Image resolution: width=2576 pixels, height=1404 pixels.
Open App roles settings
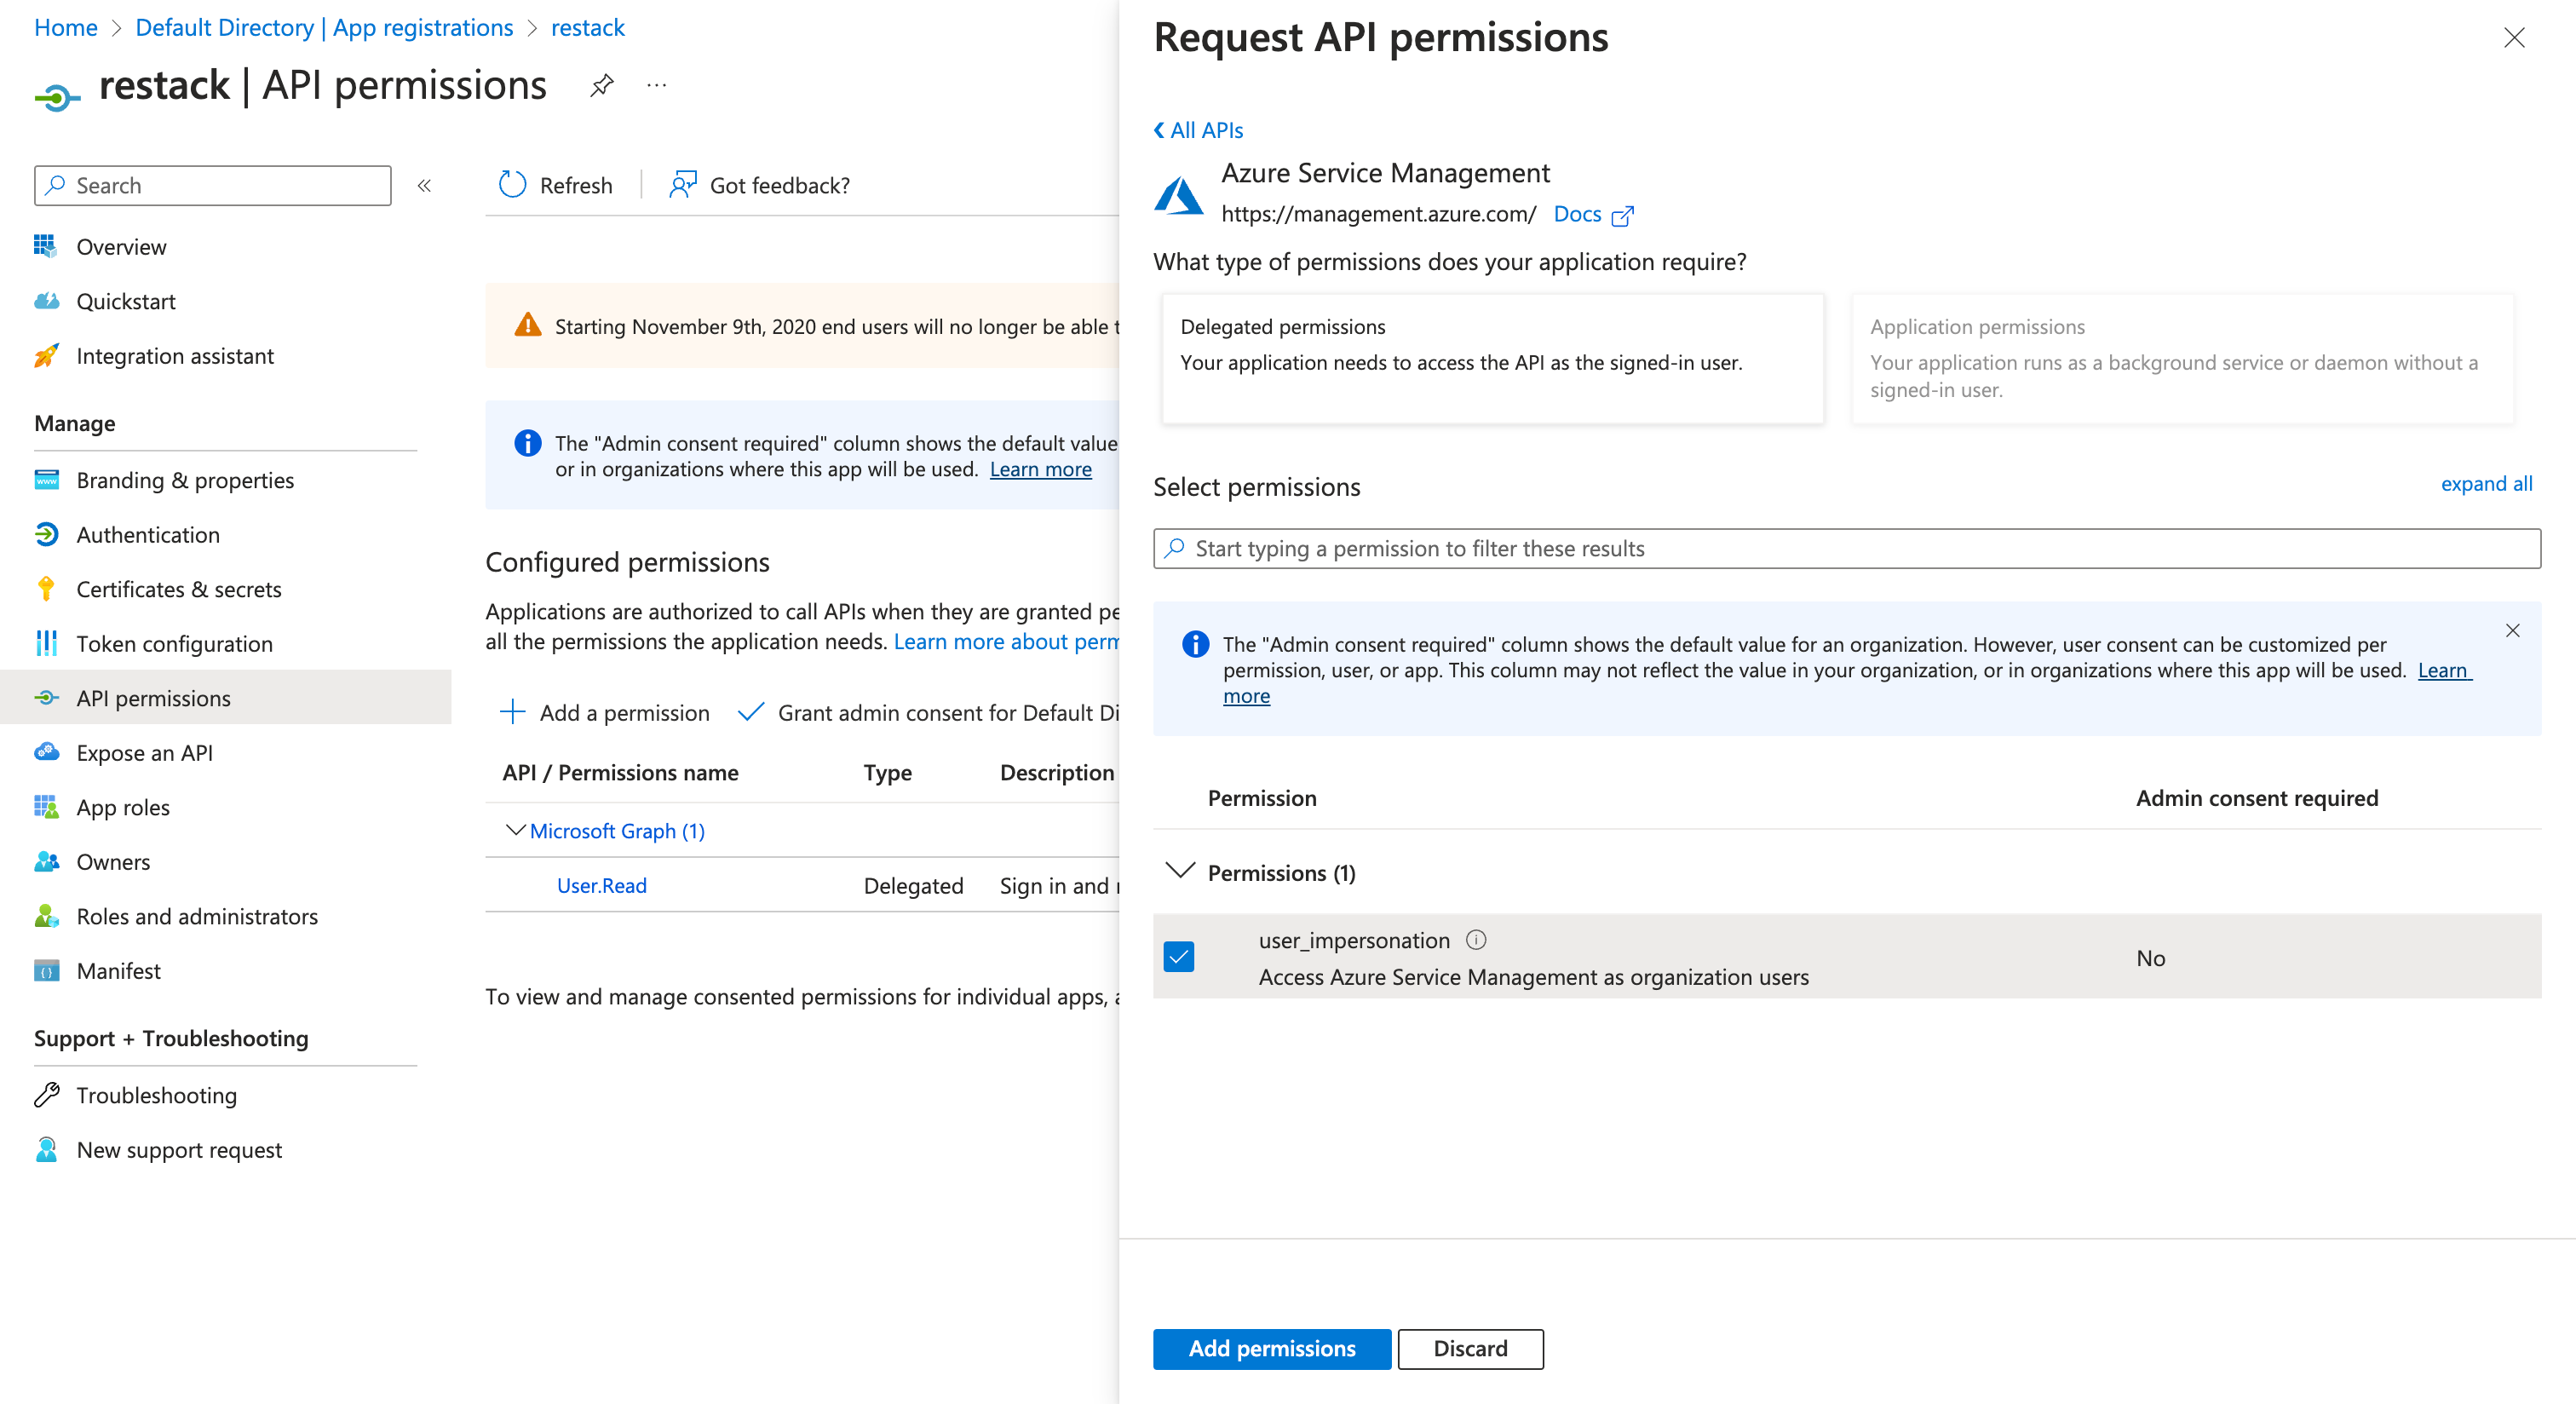(x=122, y=807)
